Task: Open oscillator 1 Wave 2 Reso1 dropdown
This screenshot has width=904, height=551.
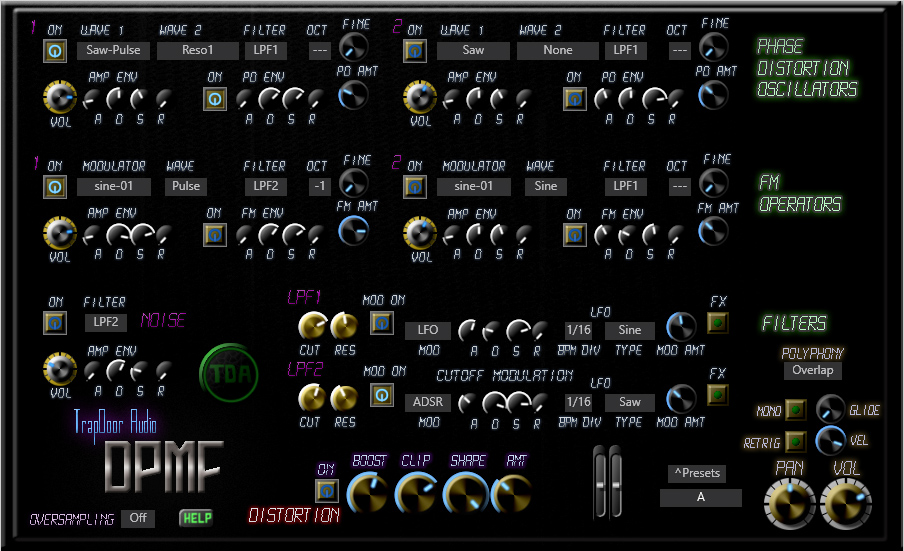Action: tap(197, 50)
